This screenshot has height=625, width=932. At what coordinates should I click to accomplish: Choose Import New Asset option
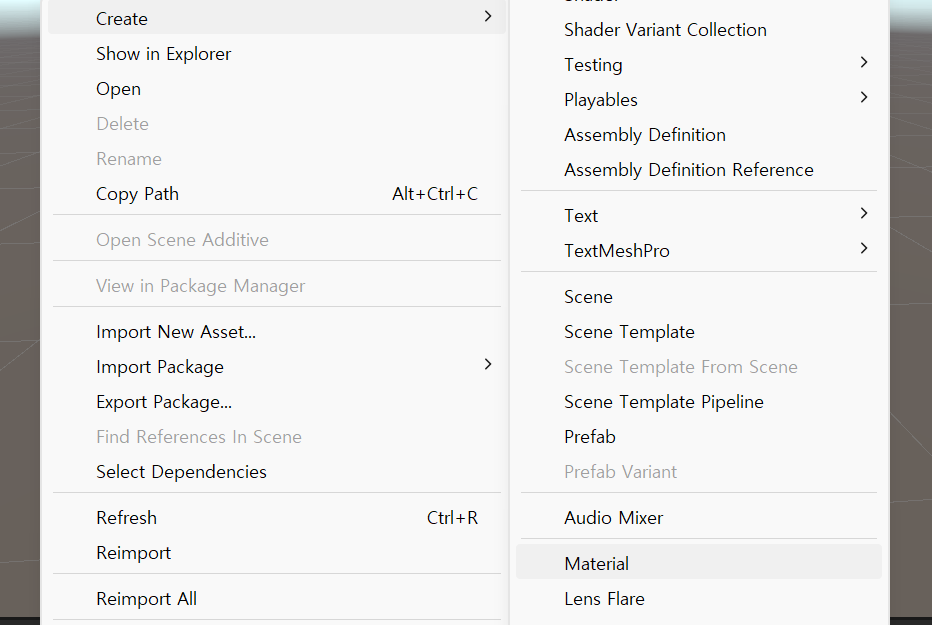pyautogui.click(x=175, y=332)
